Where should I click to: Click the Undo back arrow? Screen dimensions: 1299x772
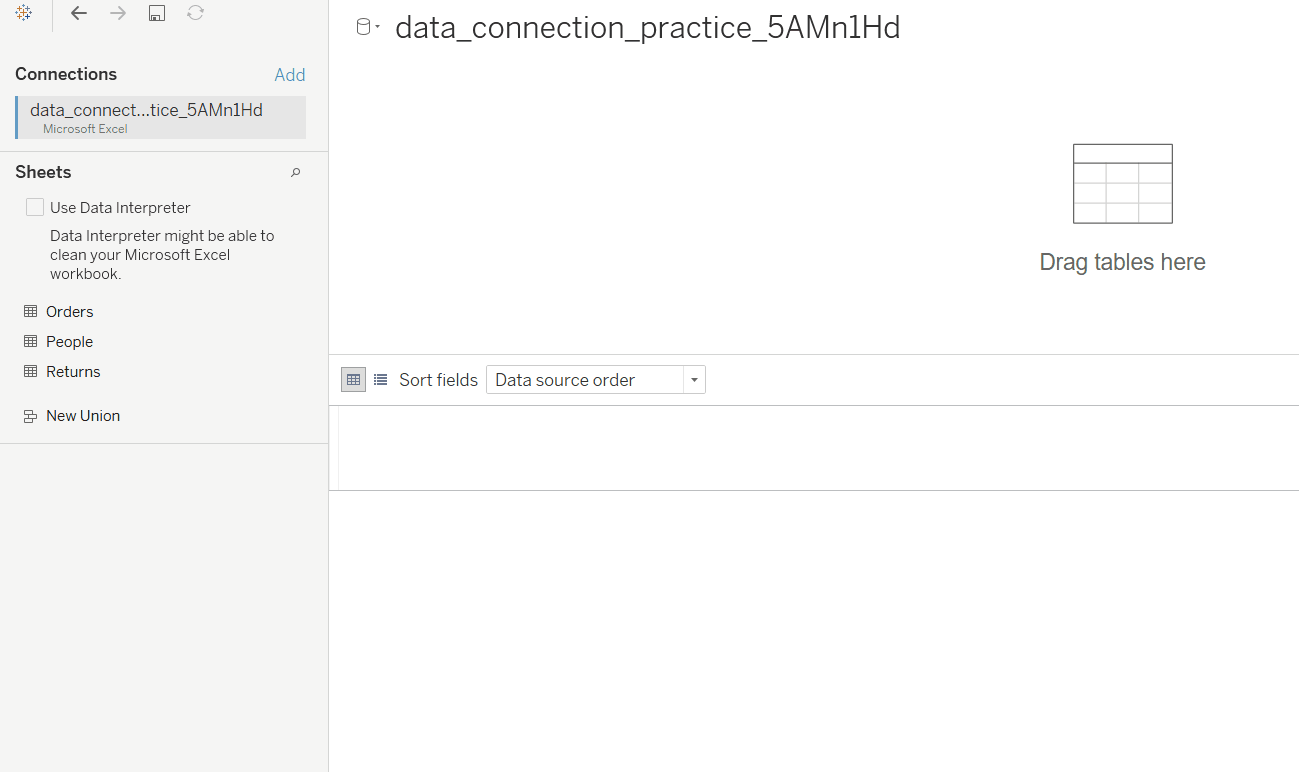click(78, 13)
